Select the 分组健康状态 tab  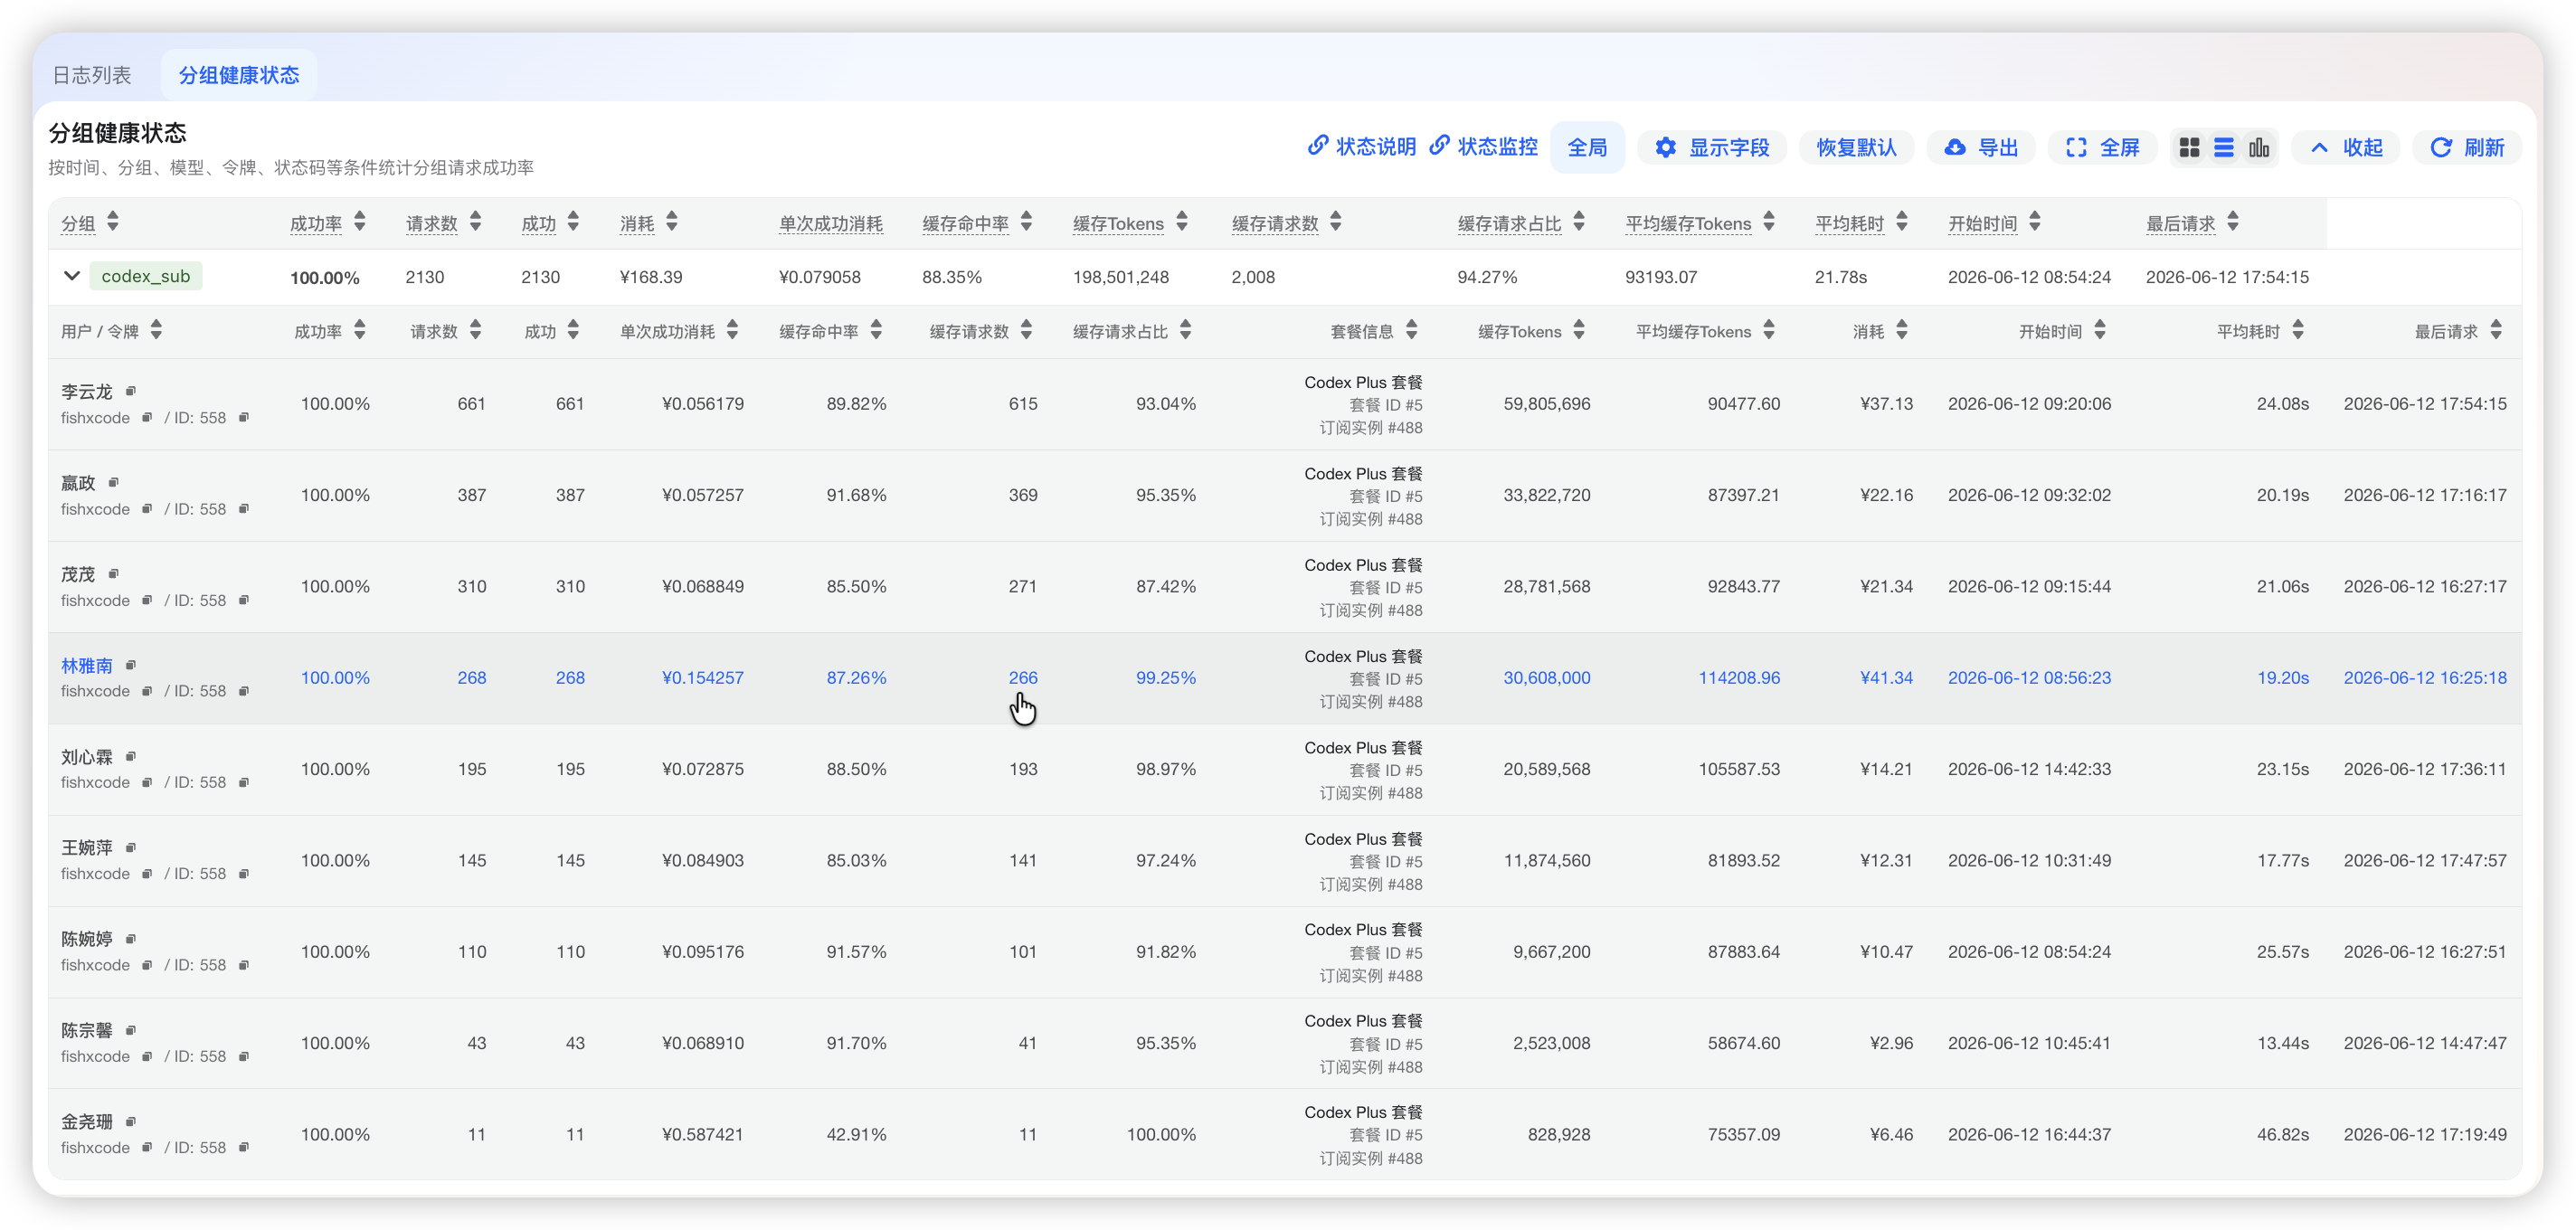[x=239, y=75]
